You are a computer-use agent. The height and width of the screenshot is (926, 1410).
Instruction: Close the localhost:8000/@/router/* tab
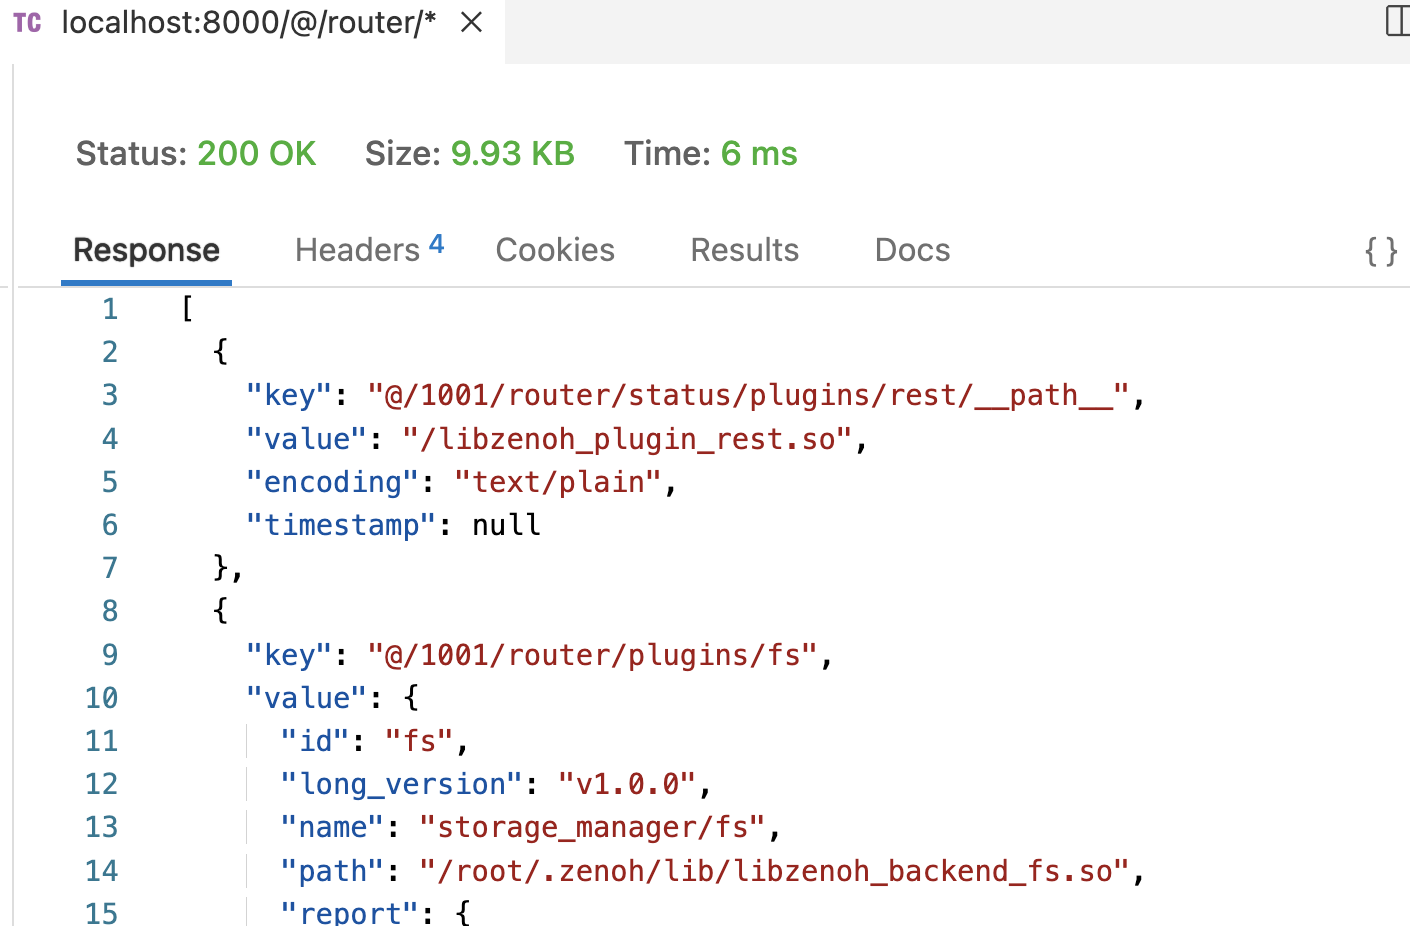pos(471,22)
